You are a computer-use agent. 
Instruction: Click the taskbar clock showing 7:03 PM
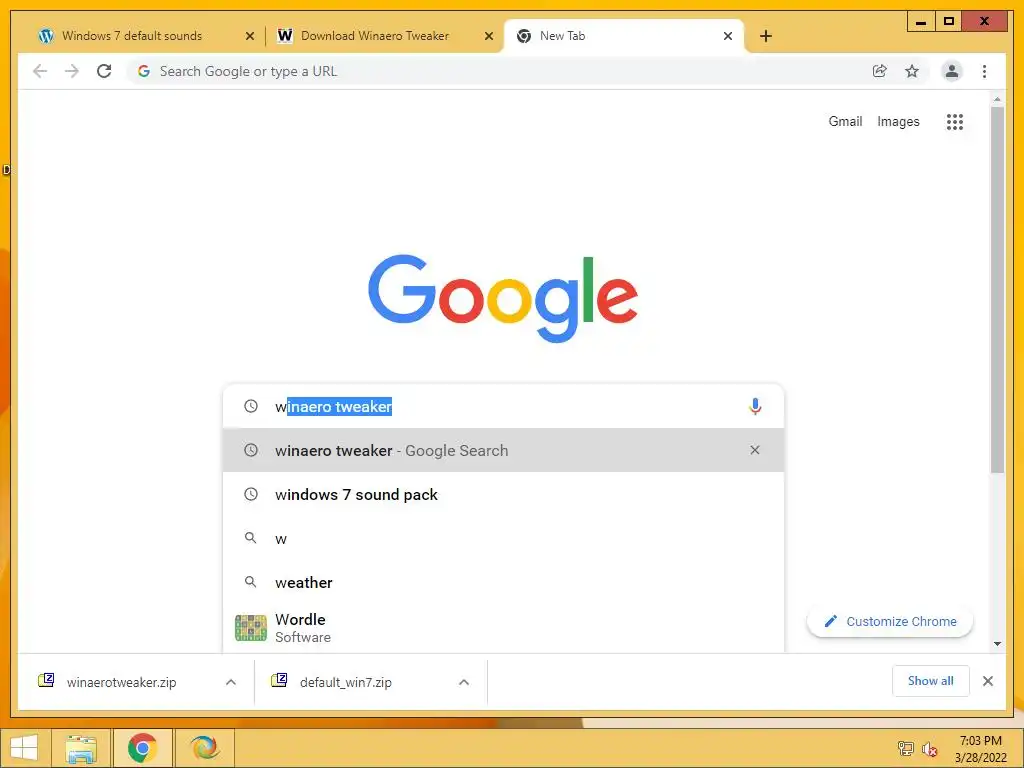click(980, 748)
